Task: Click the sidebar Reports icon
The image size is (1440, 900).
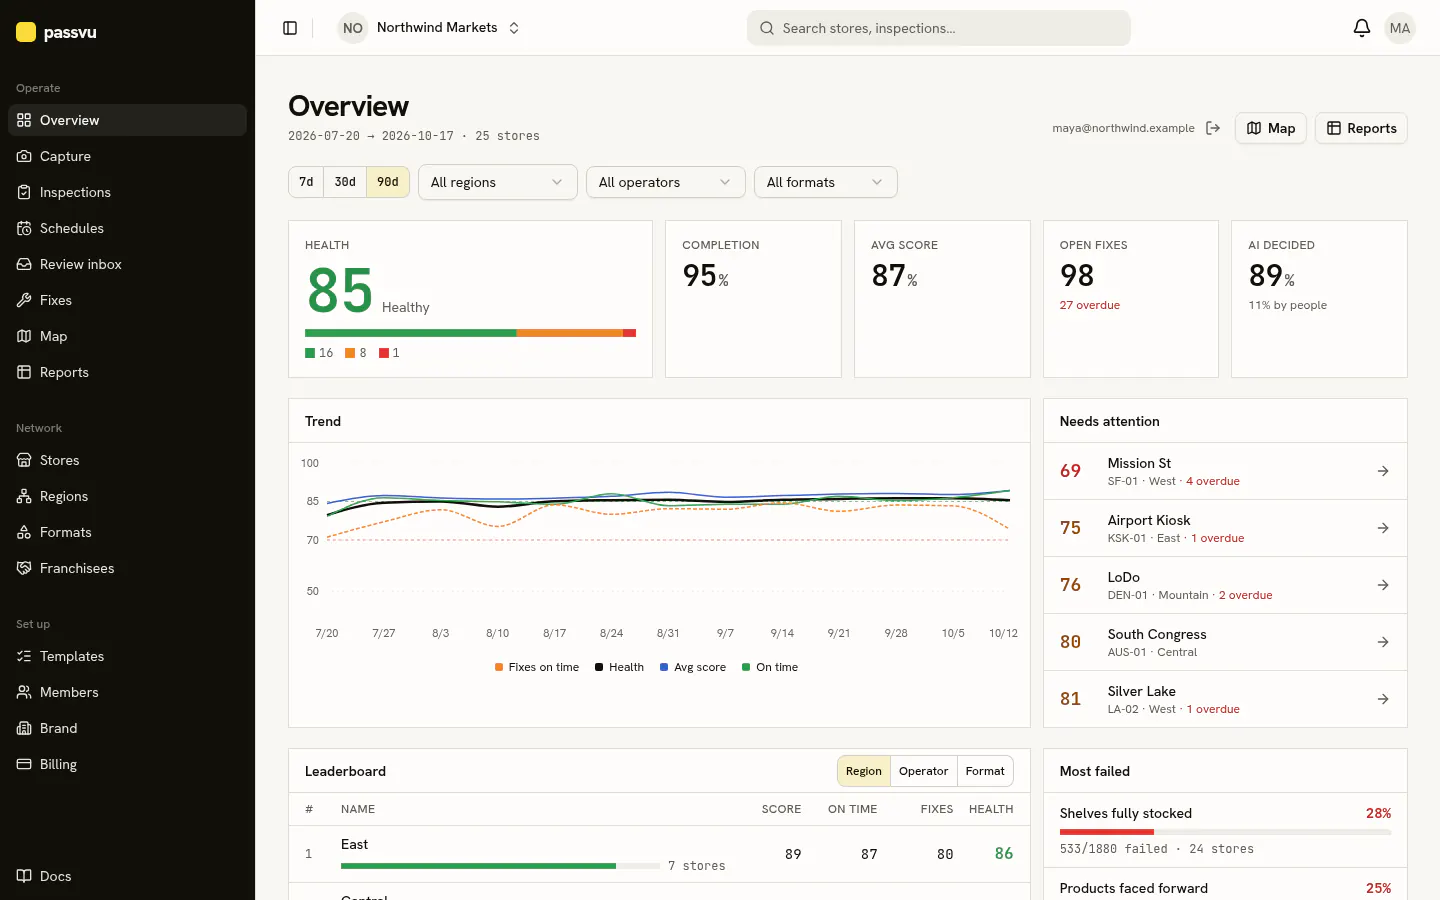Action: click(24, 372)
